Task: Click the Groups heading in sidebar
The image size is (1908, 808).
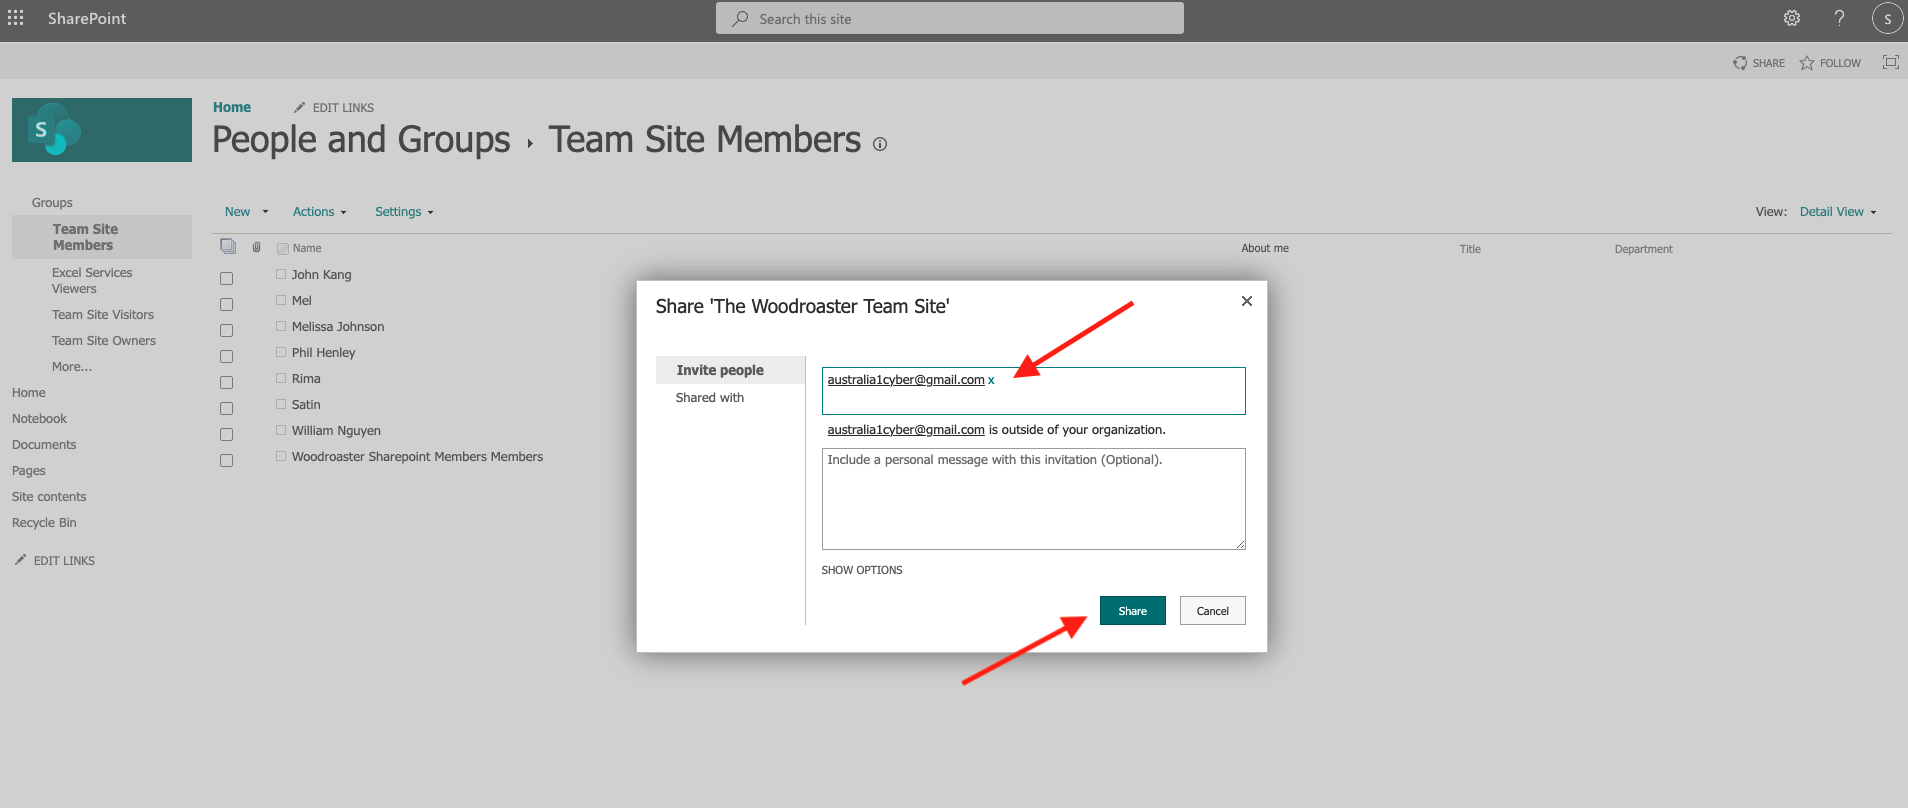Action: 52,203
